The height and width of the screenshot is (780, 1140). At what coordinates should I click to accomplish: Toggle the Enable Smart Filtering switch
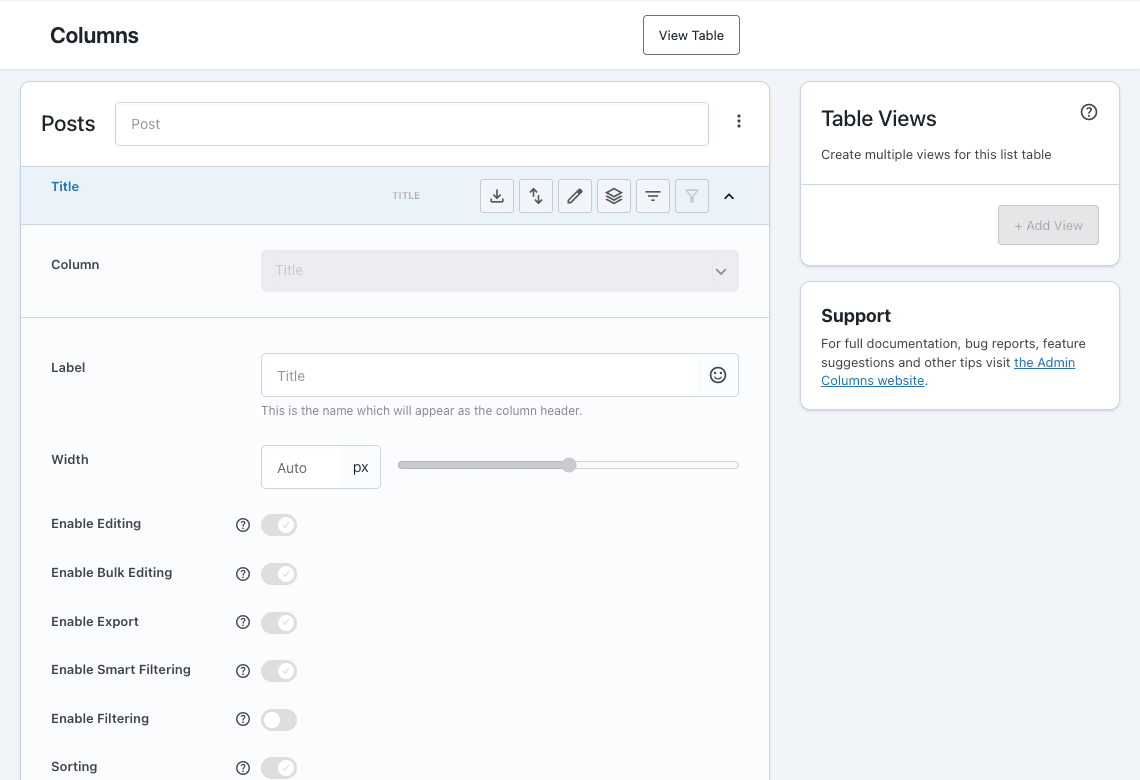tap(279, 671)
